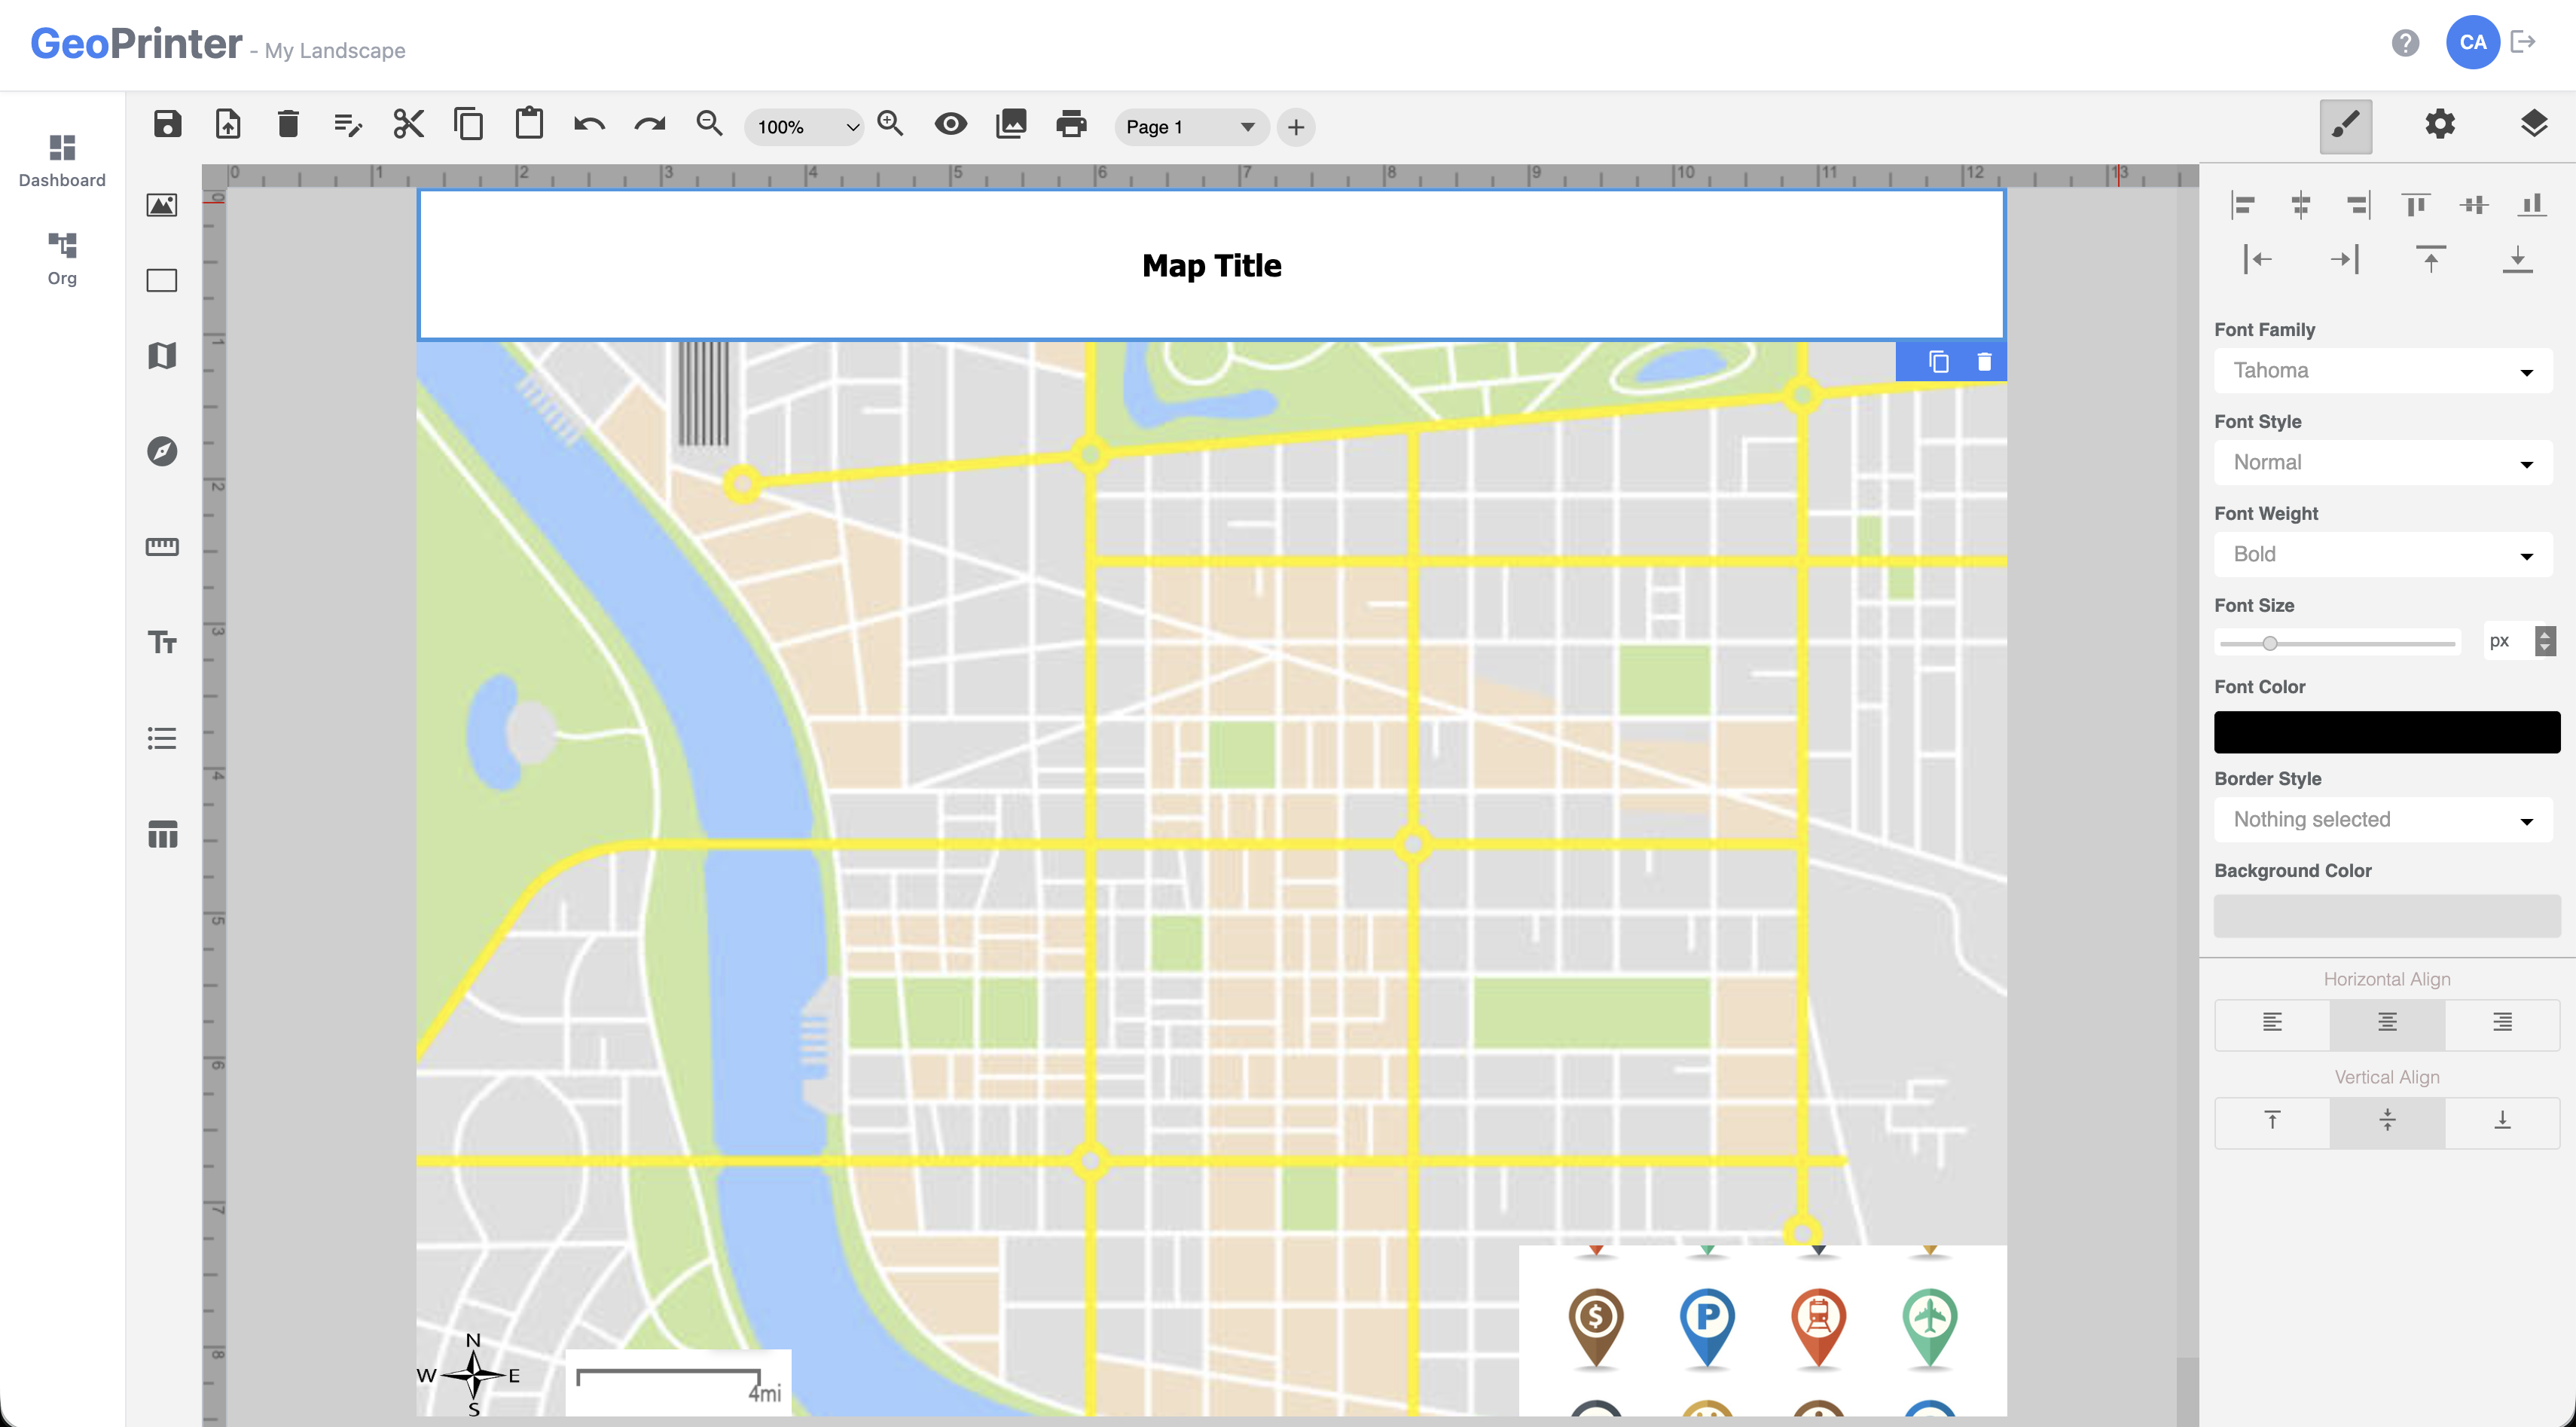
Task: Select the rectangle shape tool
Action: coord(162,280)
